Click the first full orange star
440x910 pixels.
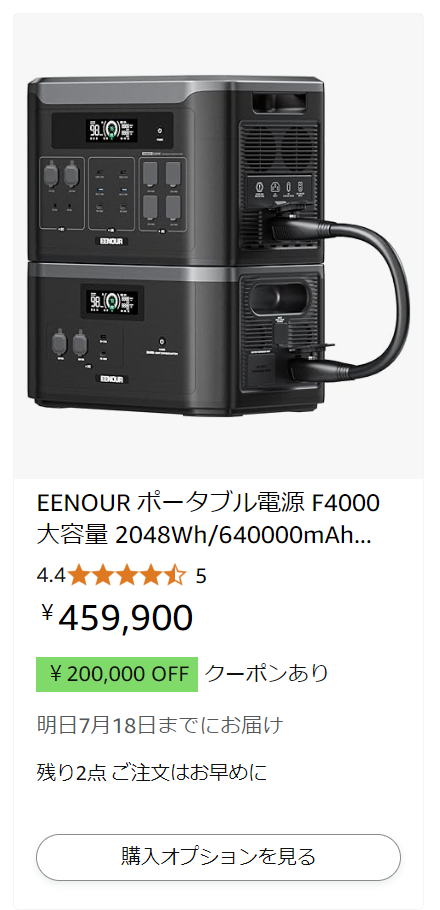[80, 576]
